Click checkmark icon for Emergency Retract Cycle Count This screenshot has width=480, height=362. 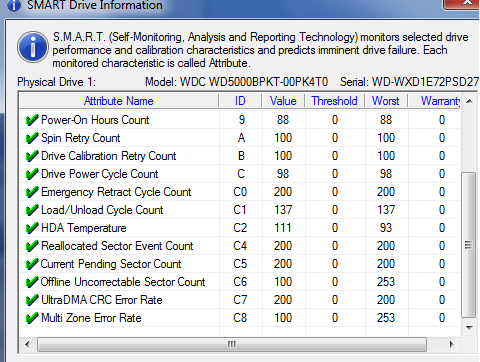(x=32, y=192)
